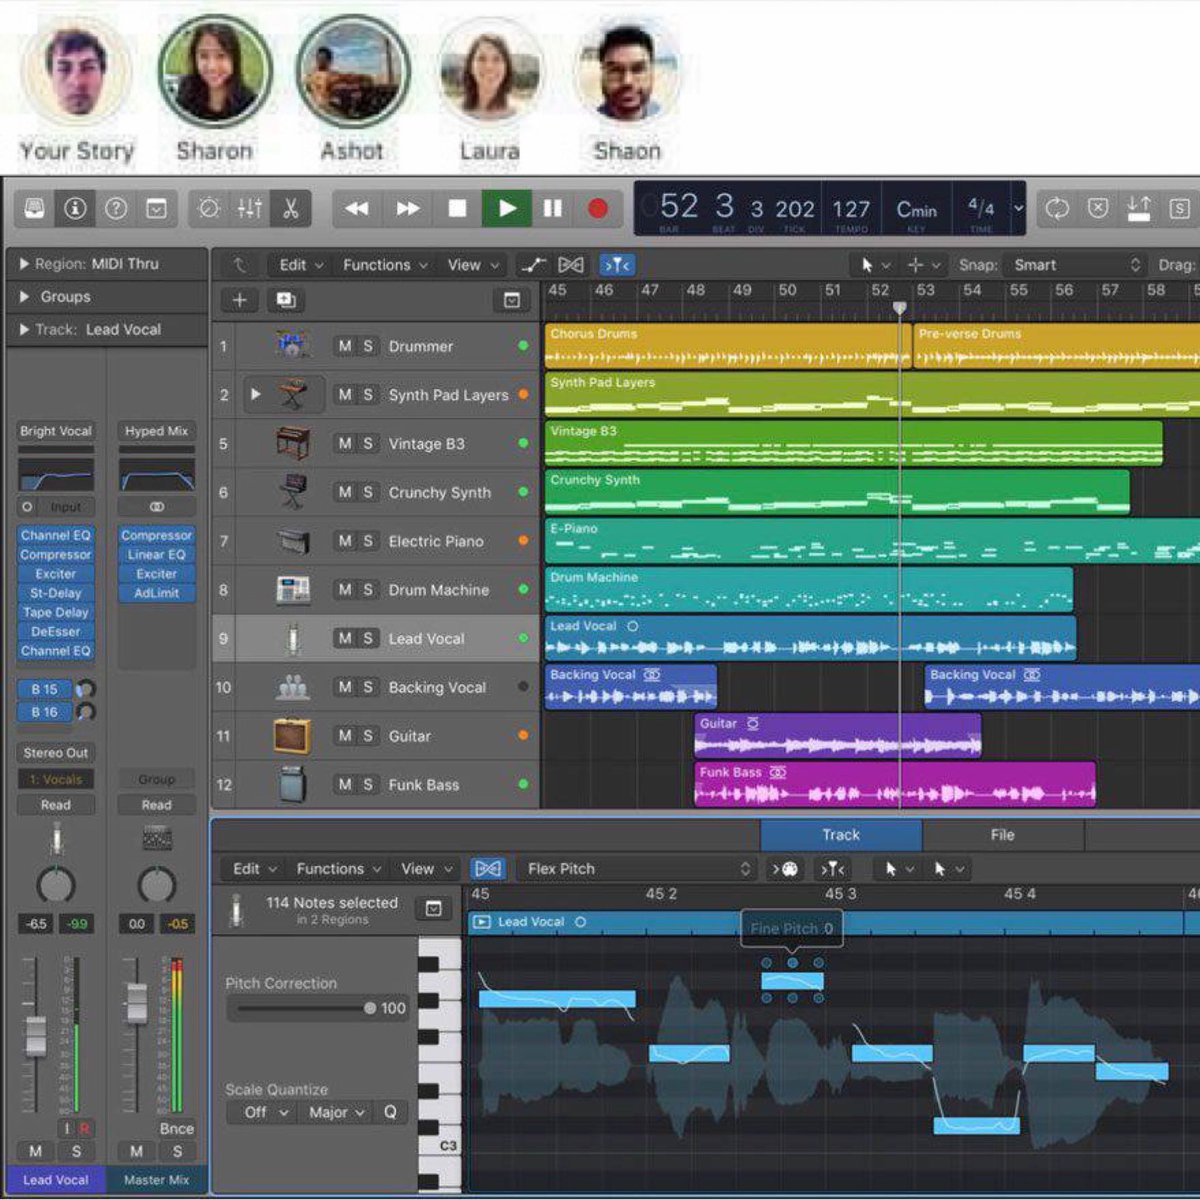Stop playback
Viewport: 1200px width, 1200px height.
tap(457, 209)
